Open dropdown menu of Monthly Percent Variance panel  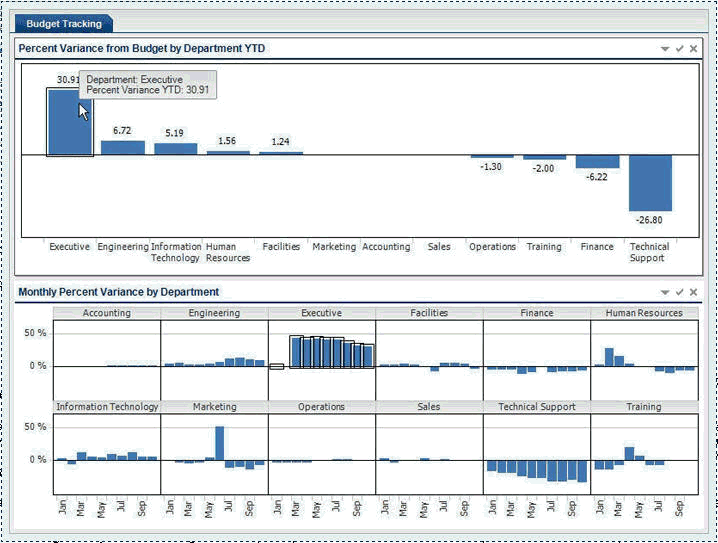click(x=665, y=292)
